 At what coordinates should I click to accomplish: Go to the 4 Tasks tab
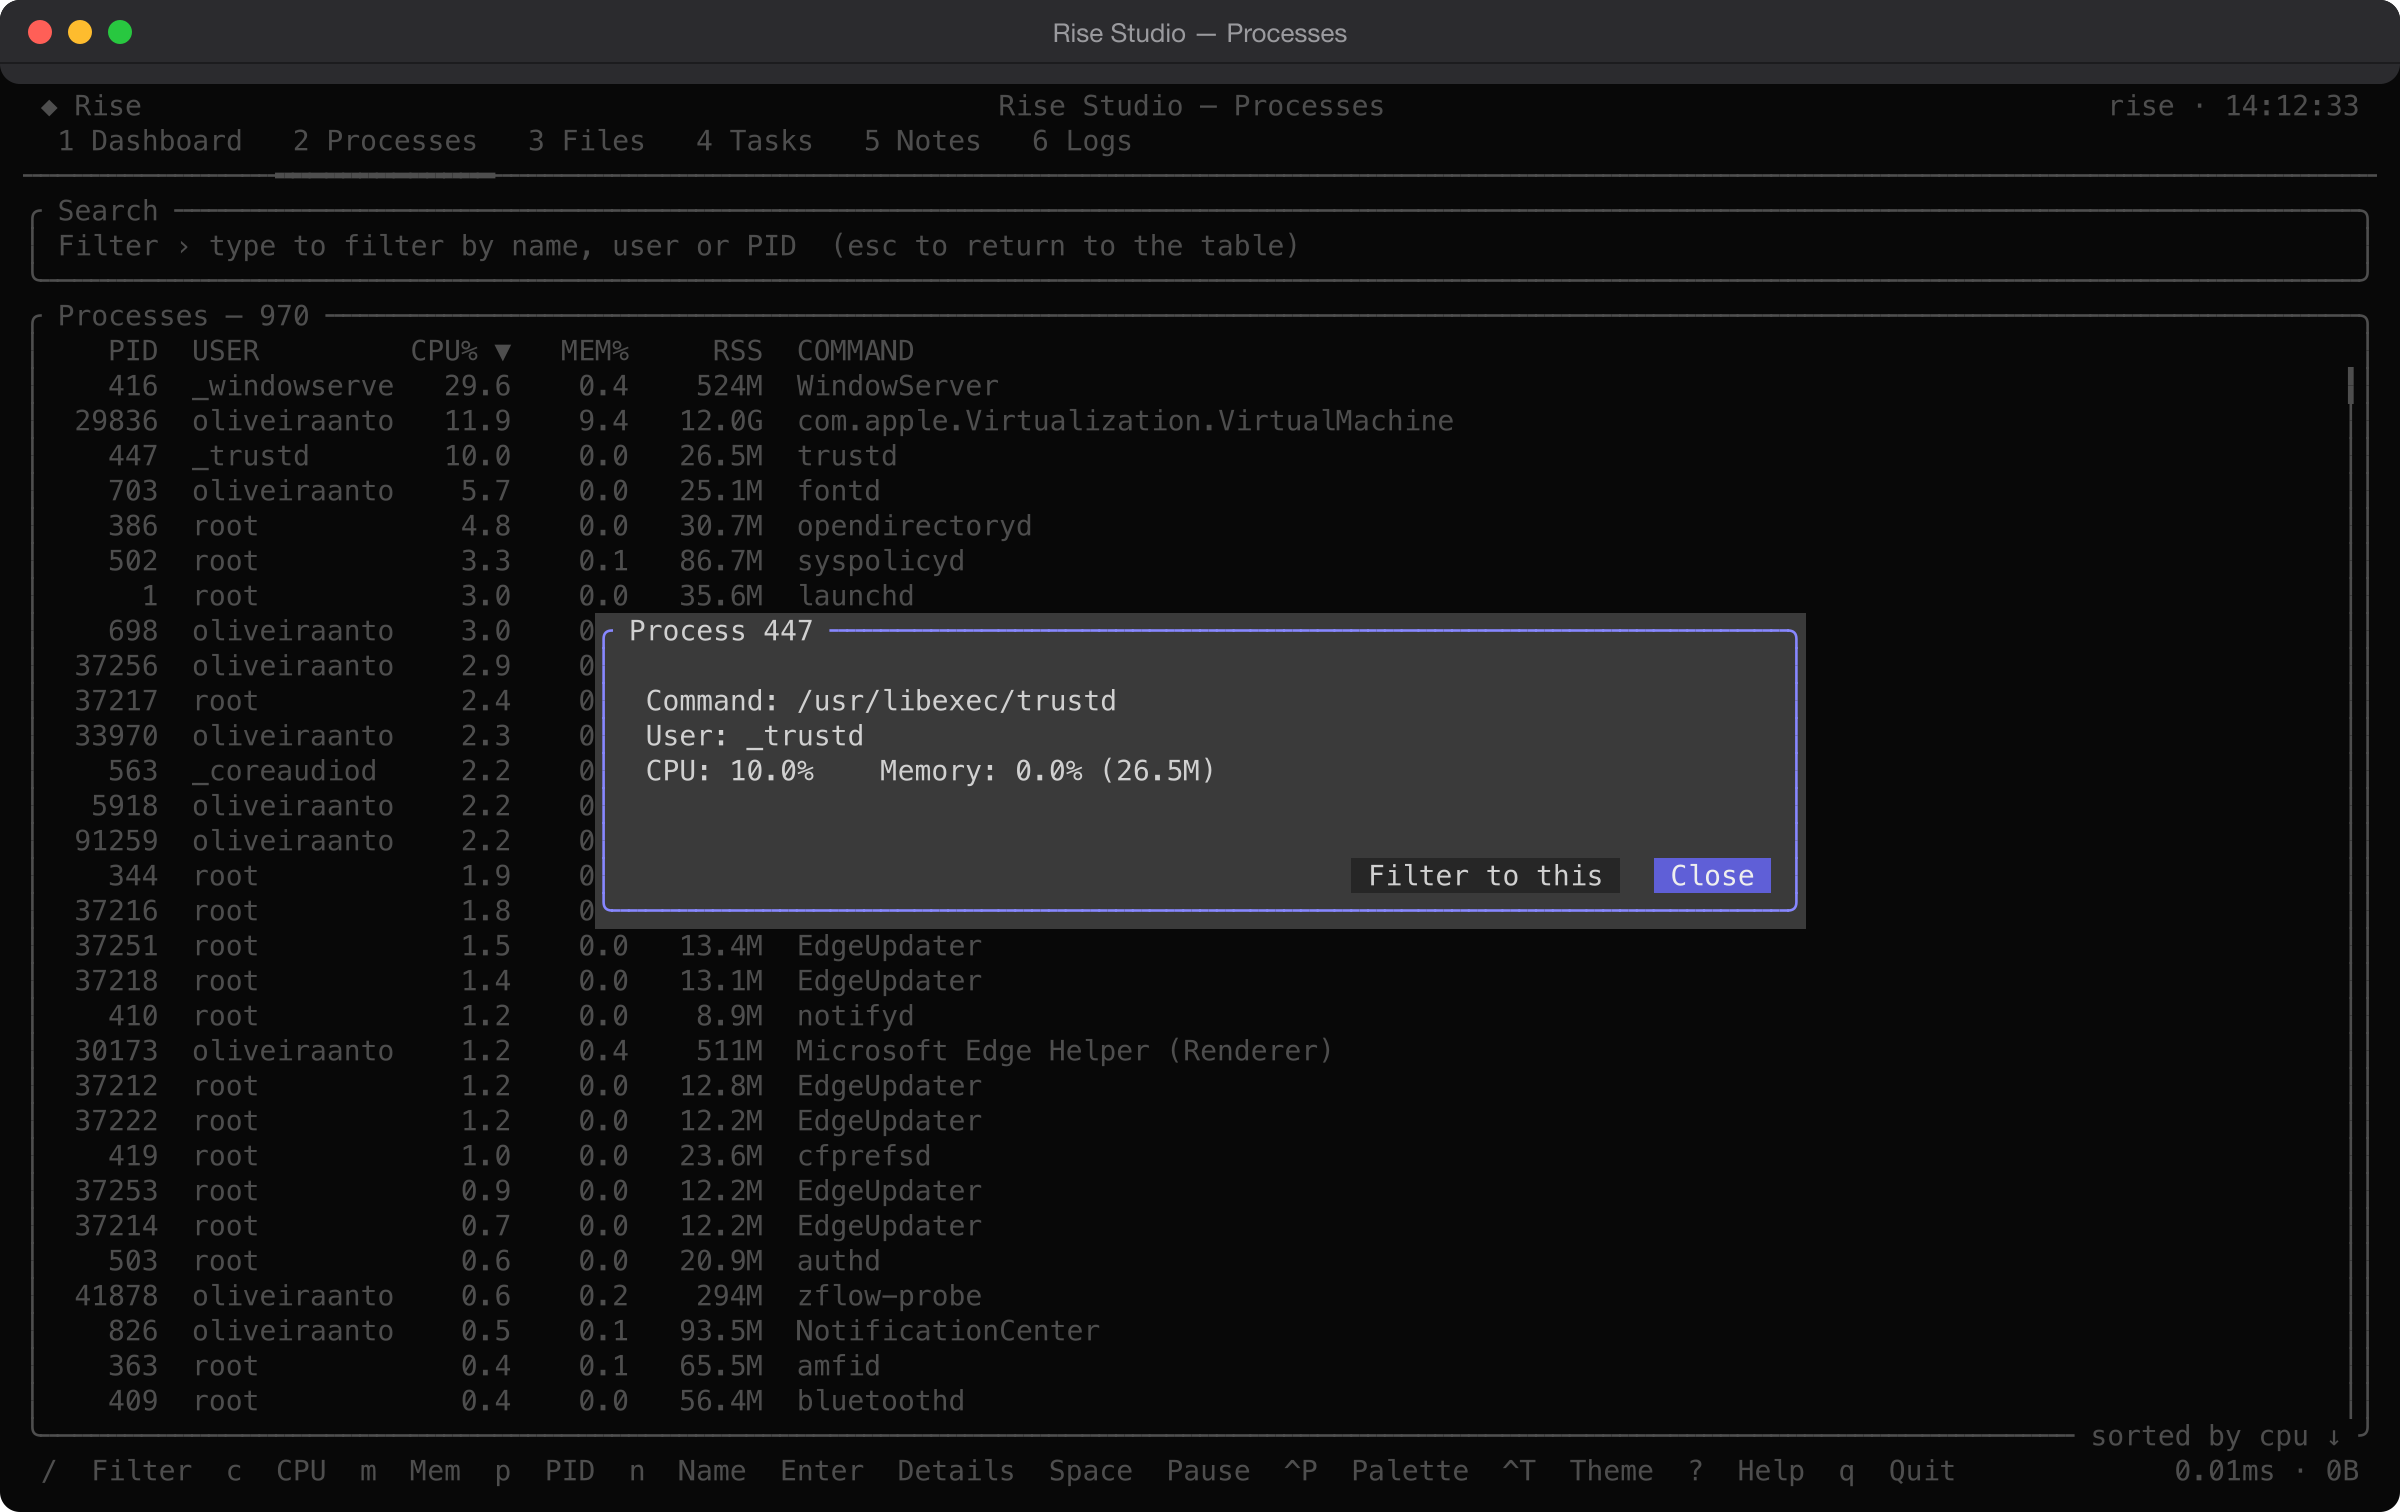[x=755, y=141]
